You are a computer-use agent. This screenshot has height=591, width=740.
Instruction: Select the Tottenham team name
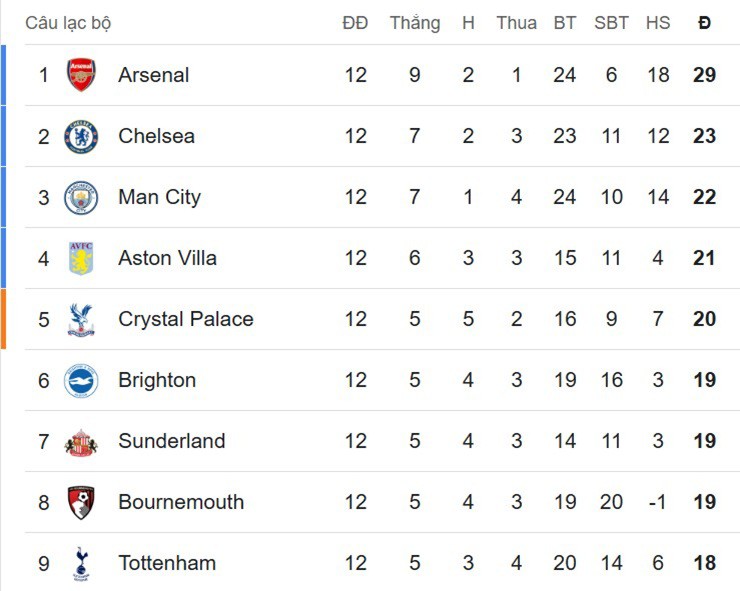coord(166,563)
